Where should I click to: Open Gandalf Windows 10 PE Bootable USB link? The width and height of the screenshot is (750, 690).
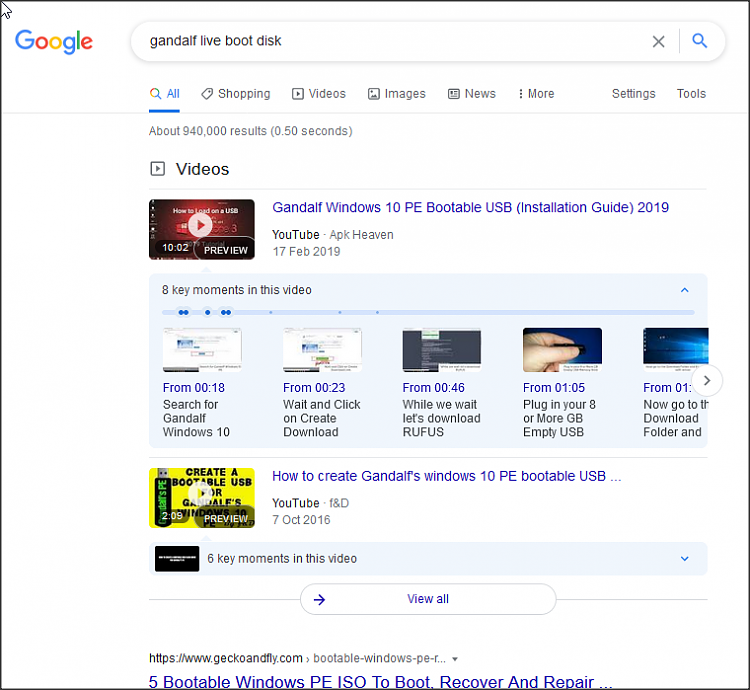point(470,208)
